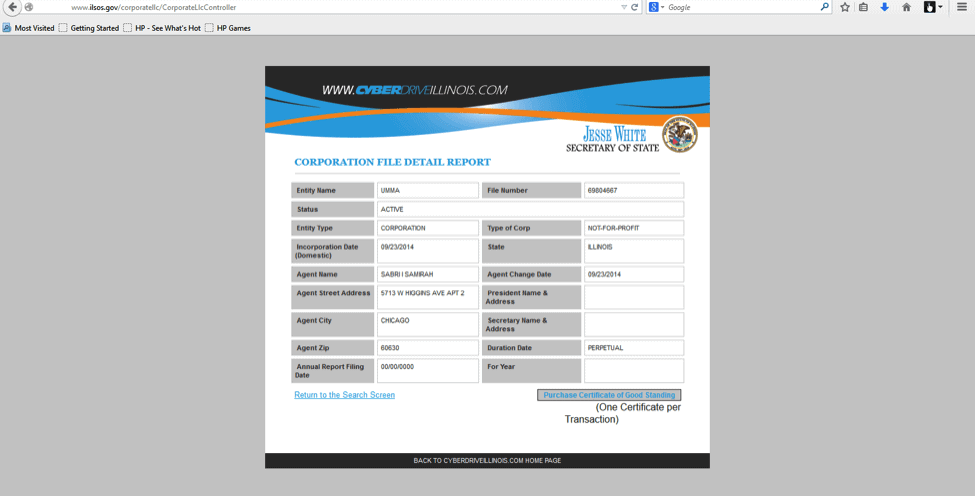Click the search magnifier icon
This screenshot has width=975, height=497.
pos(825,7)
